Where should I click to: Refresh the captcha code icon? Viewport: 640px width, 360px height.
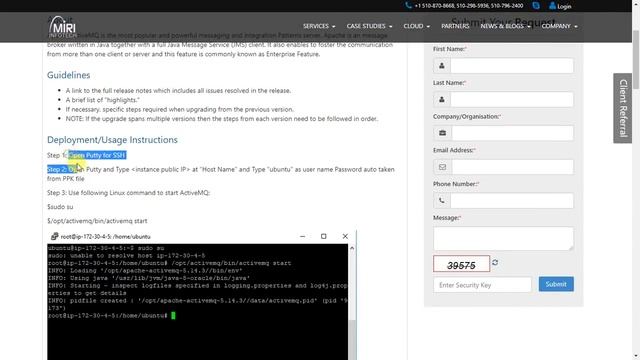[495, 262]
